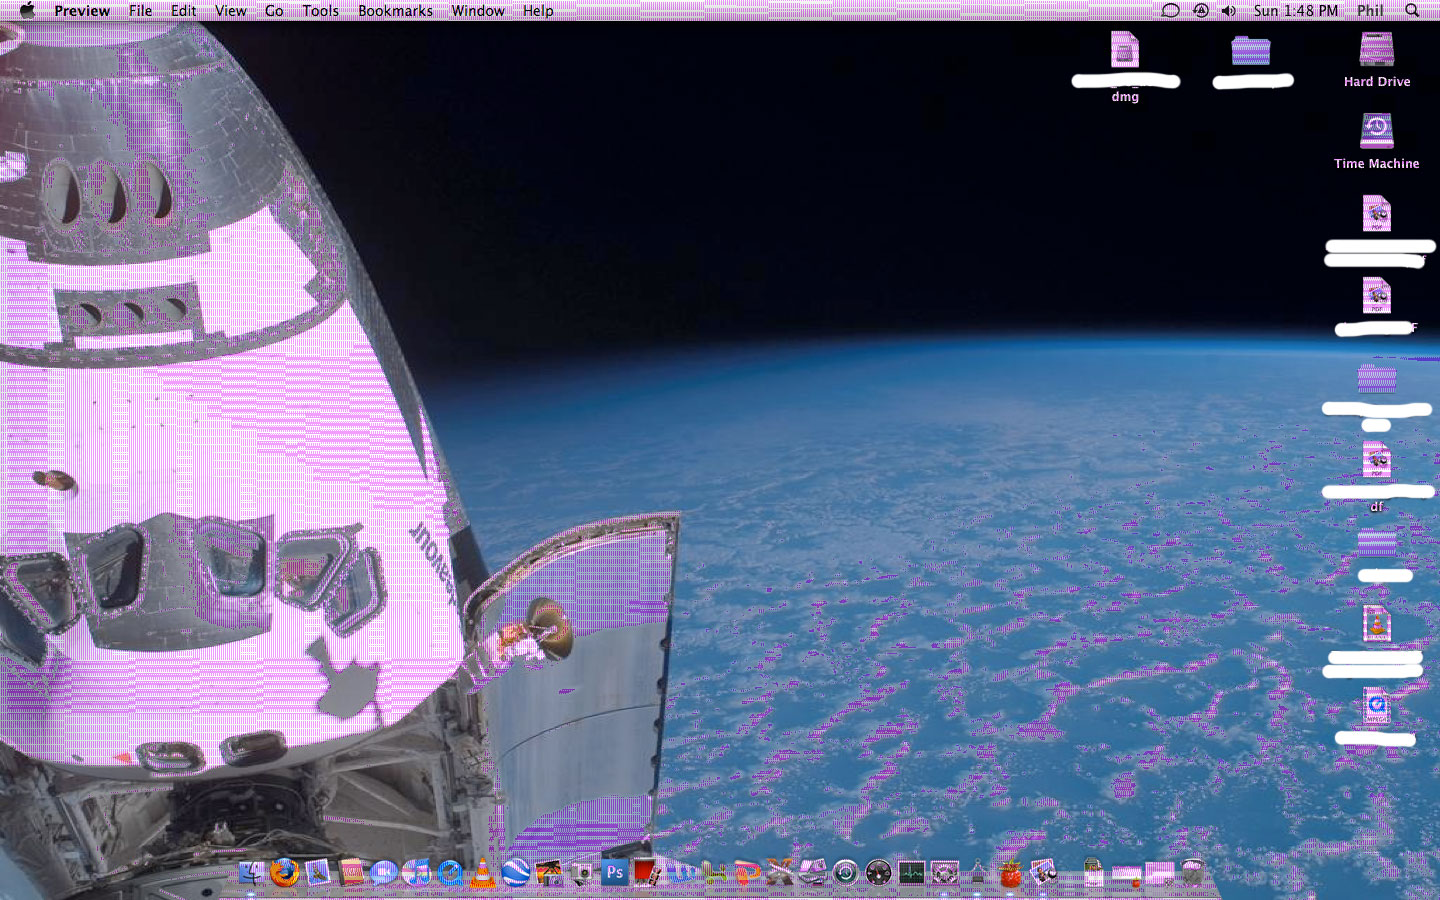
Task: Open the Go menu
Action: point(274,10)
